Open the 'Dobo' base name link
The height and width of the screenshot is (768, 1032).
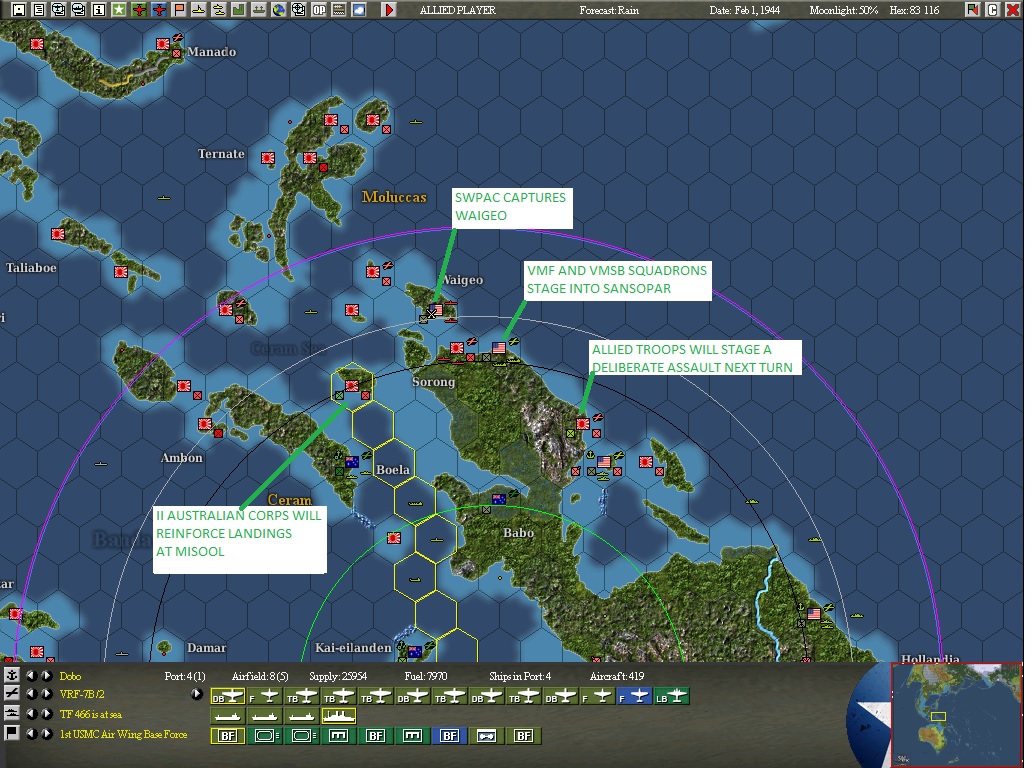click(x=70, y=676)
